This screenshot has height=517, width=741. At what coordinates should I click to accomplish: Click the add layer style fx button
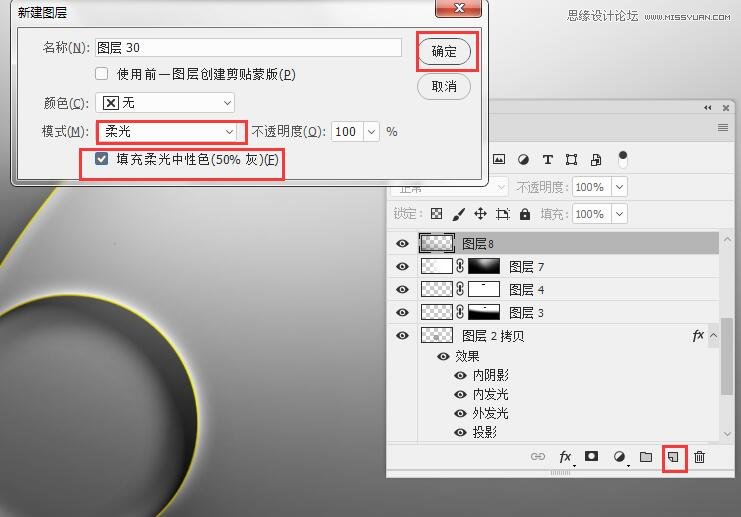[565, 457]
